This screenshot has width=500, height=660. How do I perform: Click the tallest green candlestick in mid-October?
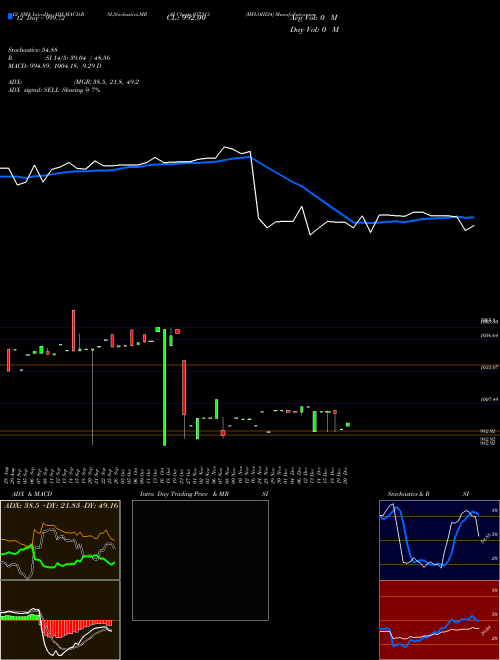click(165, 387)
